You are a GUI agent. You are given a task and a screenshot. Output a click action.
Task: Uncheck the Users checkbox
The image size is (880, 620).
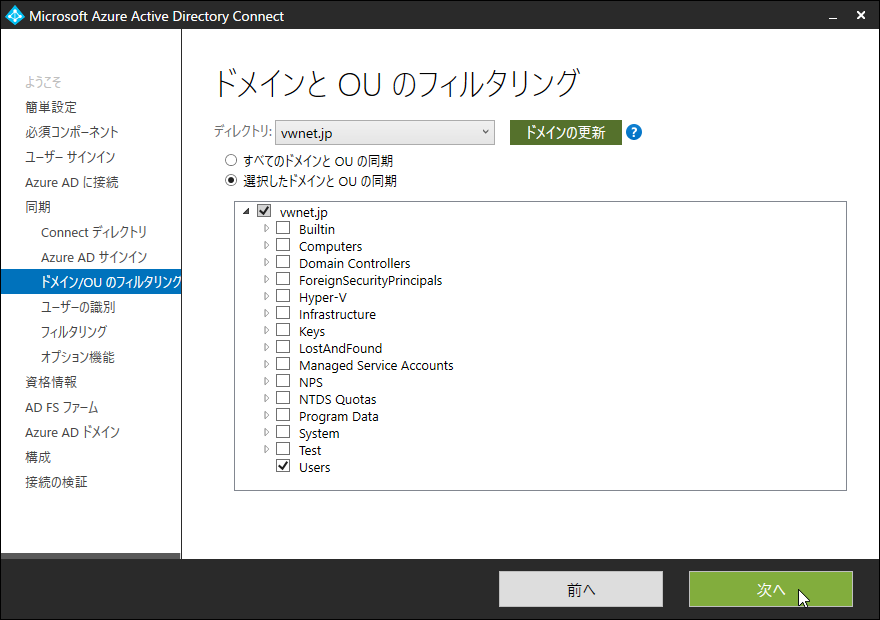click(x=283, y=466)
